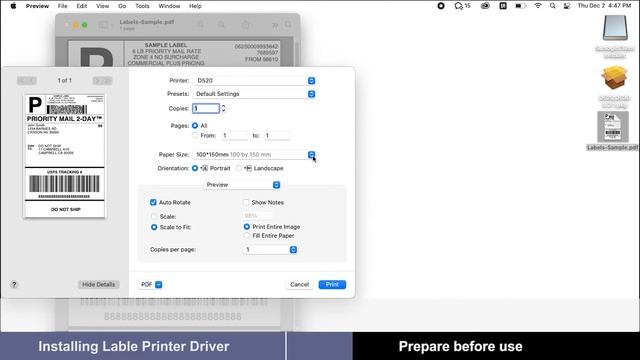The height and width of the screenshot is (360, 640).
Task: Open the Preview options section dropdown
Action: click(242, 185)
